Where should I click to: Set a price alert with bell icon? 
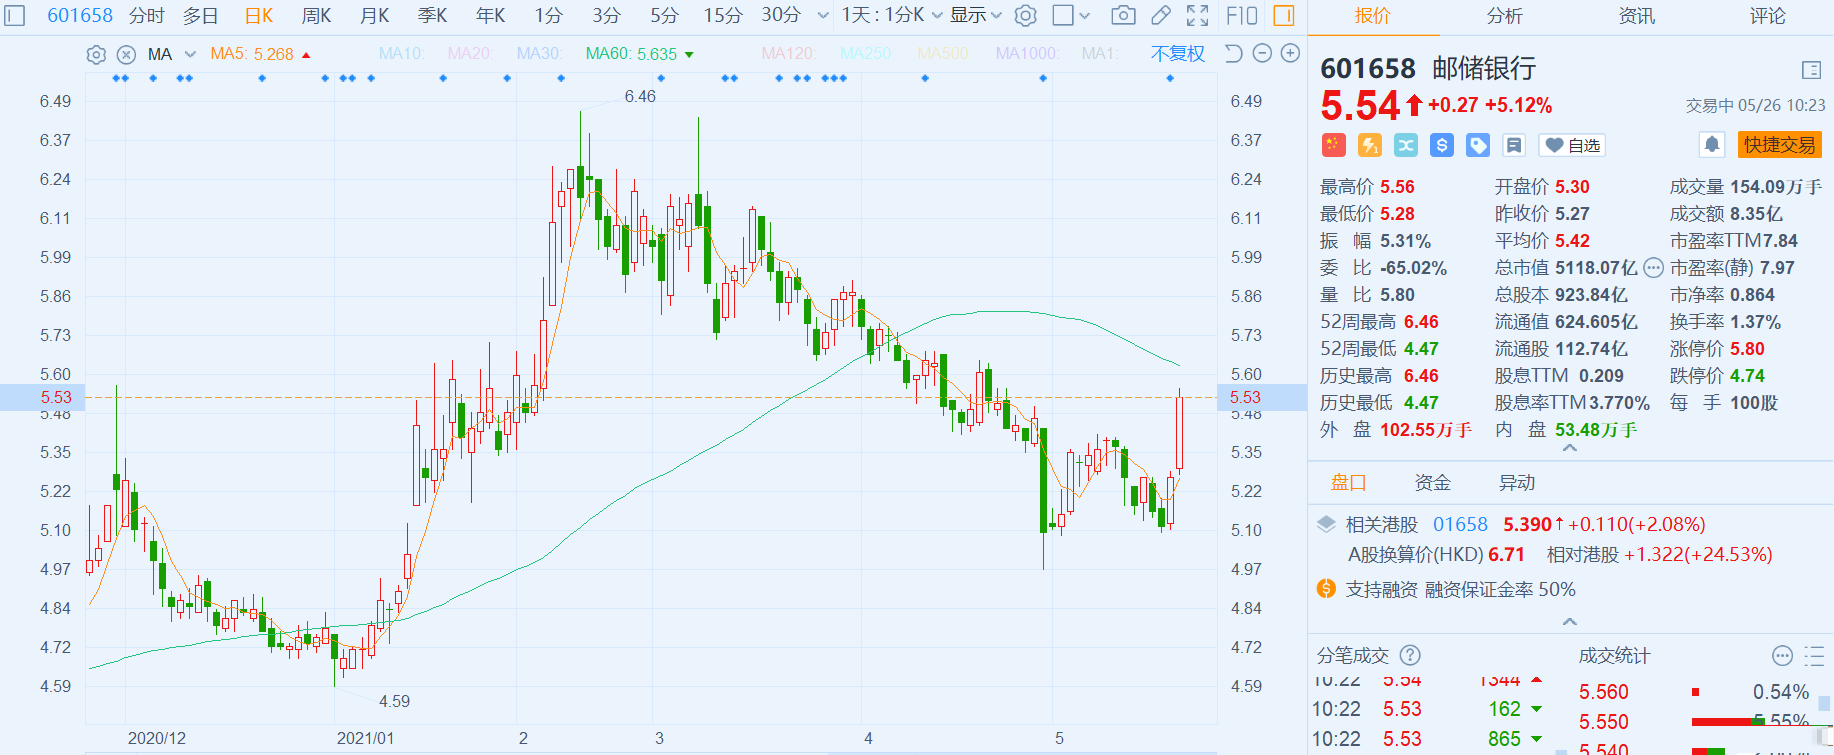(x=1712, y=145)
